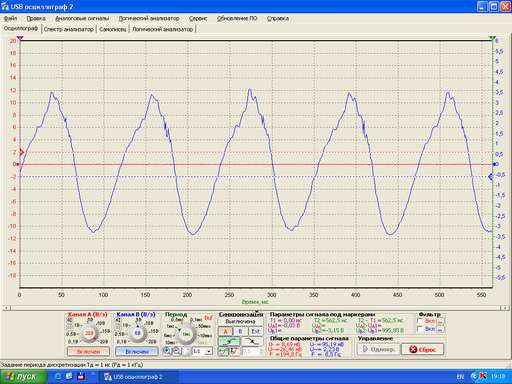Select sync source Ext
This screenshot has height=384, width=512.
pos(255,331)
